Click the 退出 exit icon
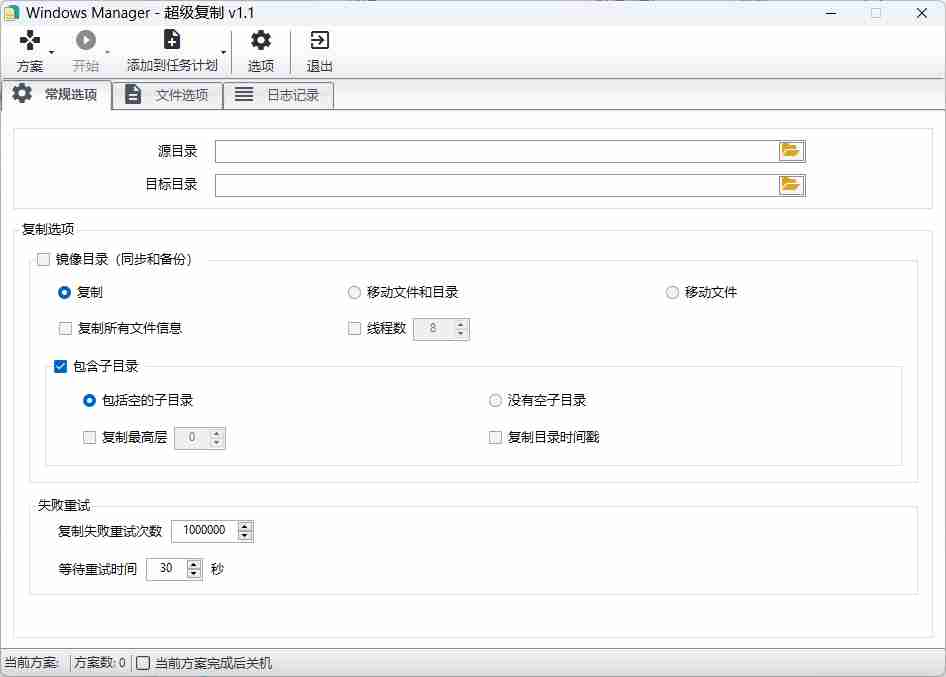 coord(319,41)
